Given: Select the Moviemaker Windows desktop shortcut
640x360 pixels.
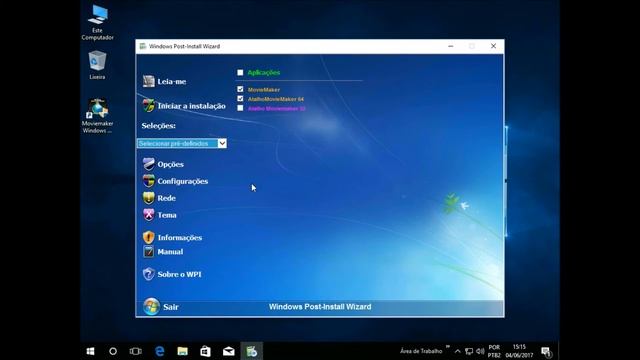Looking at the screenshot, I should [98, 116].
